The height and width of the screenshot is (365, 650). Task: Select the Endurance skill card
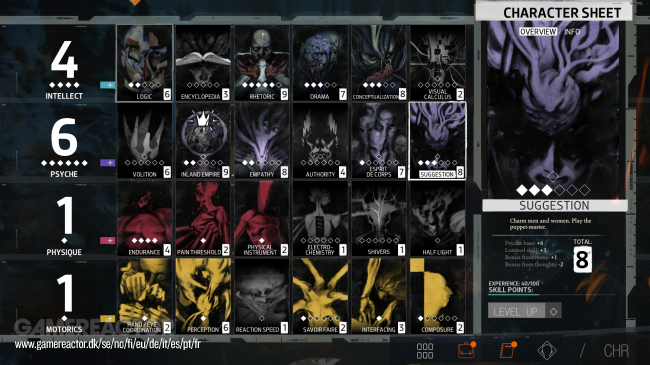pyautogui.click(x=144, y=219)
